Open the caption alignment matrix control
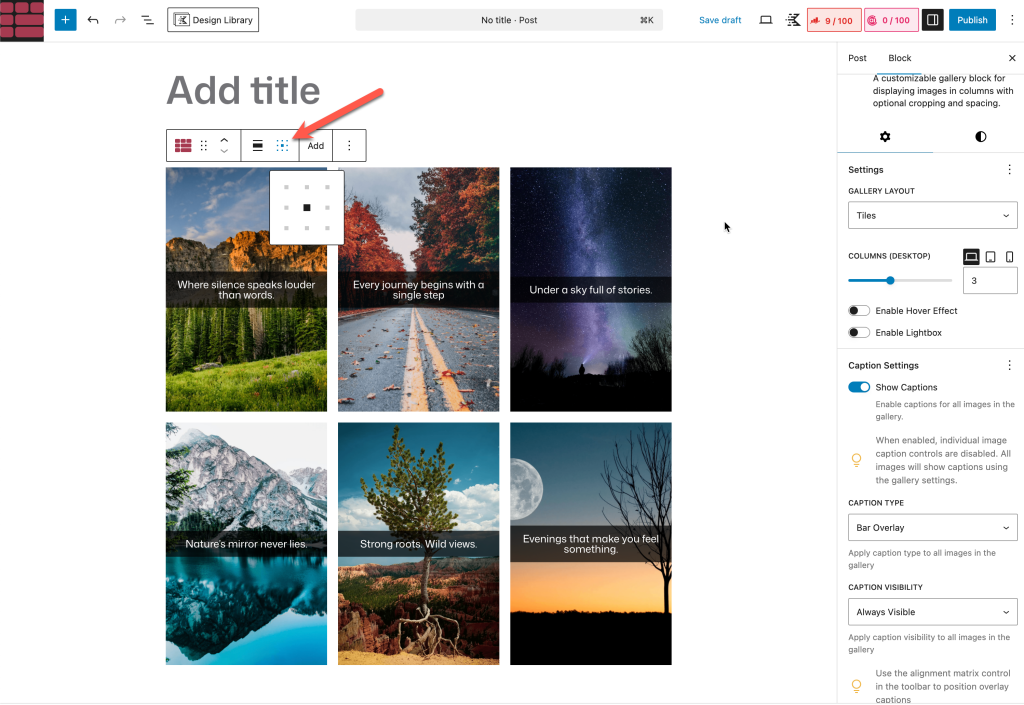This screenshot has width=1024, height=705. 282,146
